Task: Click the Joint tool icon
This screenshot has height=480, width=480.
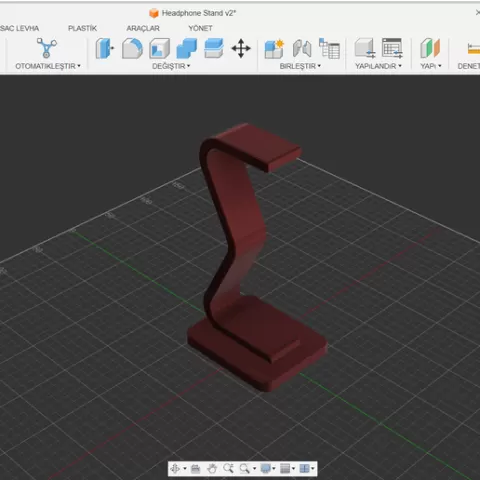Action: point(302,49)
